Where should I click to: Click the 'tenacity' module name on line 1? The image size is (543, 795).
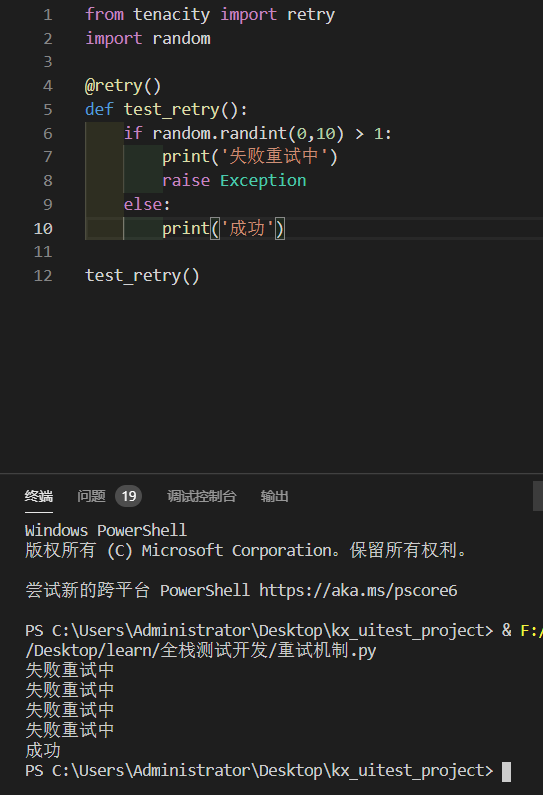tap(171, 15)
